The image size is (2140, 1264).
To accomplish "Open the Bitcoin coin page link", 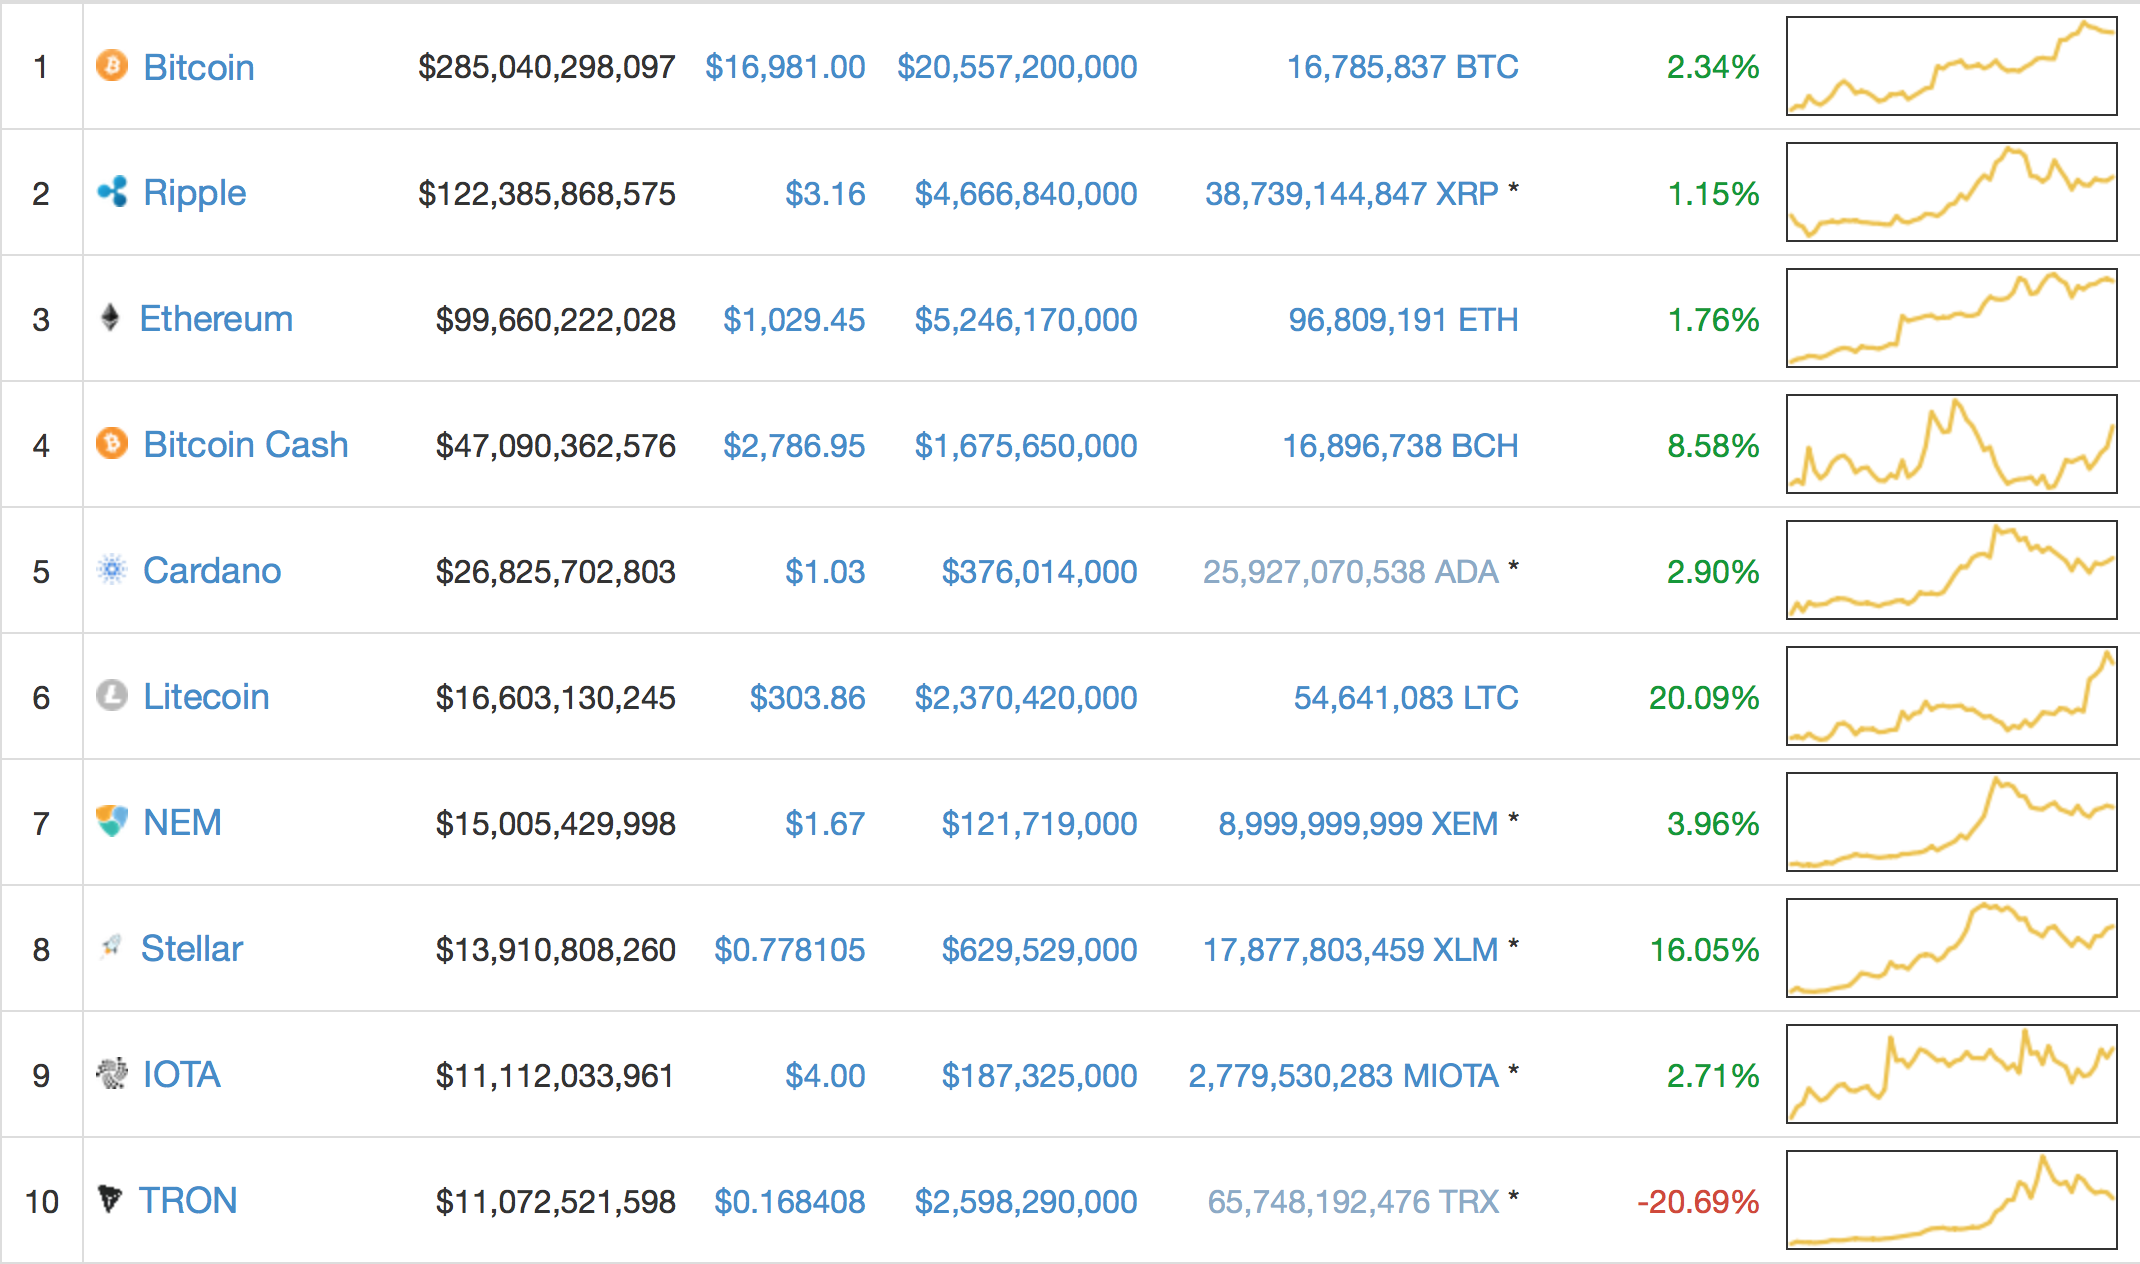I will (199, 67).
